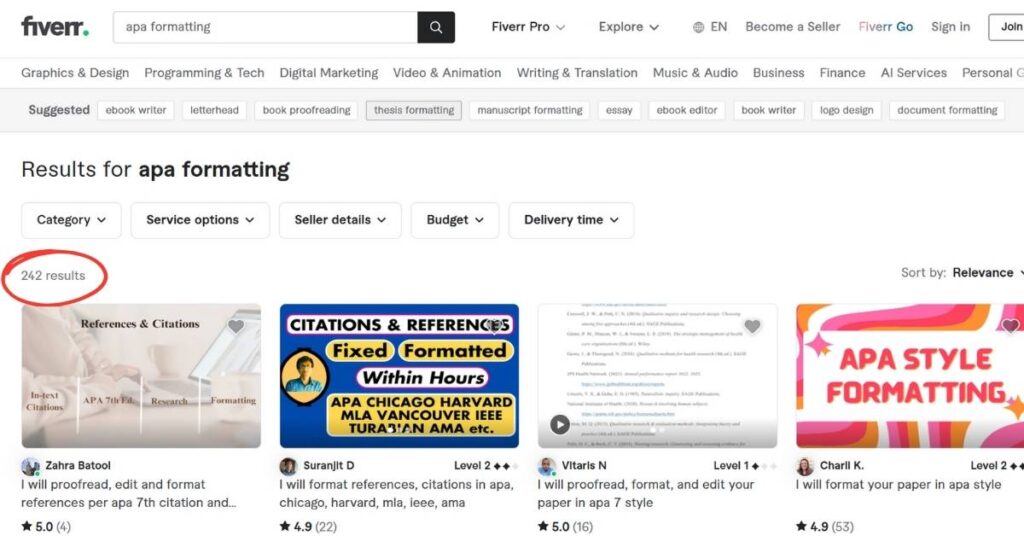
Task: Open gig title listing chicago, harvard, mla
Action: click(x=396, y=494)
